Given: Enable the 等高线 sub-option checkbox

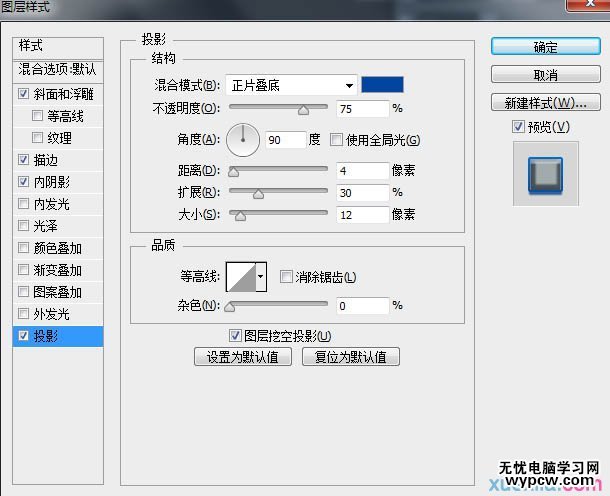Looking at the screenshot, I should (x=37, y=116).
